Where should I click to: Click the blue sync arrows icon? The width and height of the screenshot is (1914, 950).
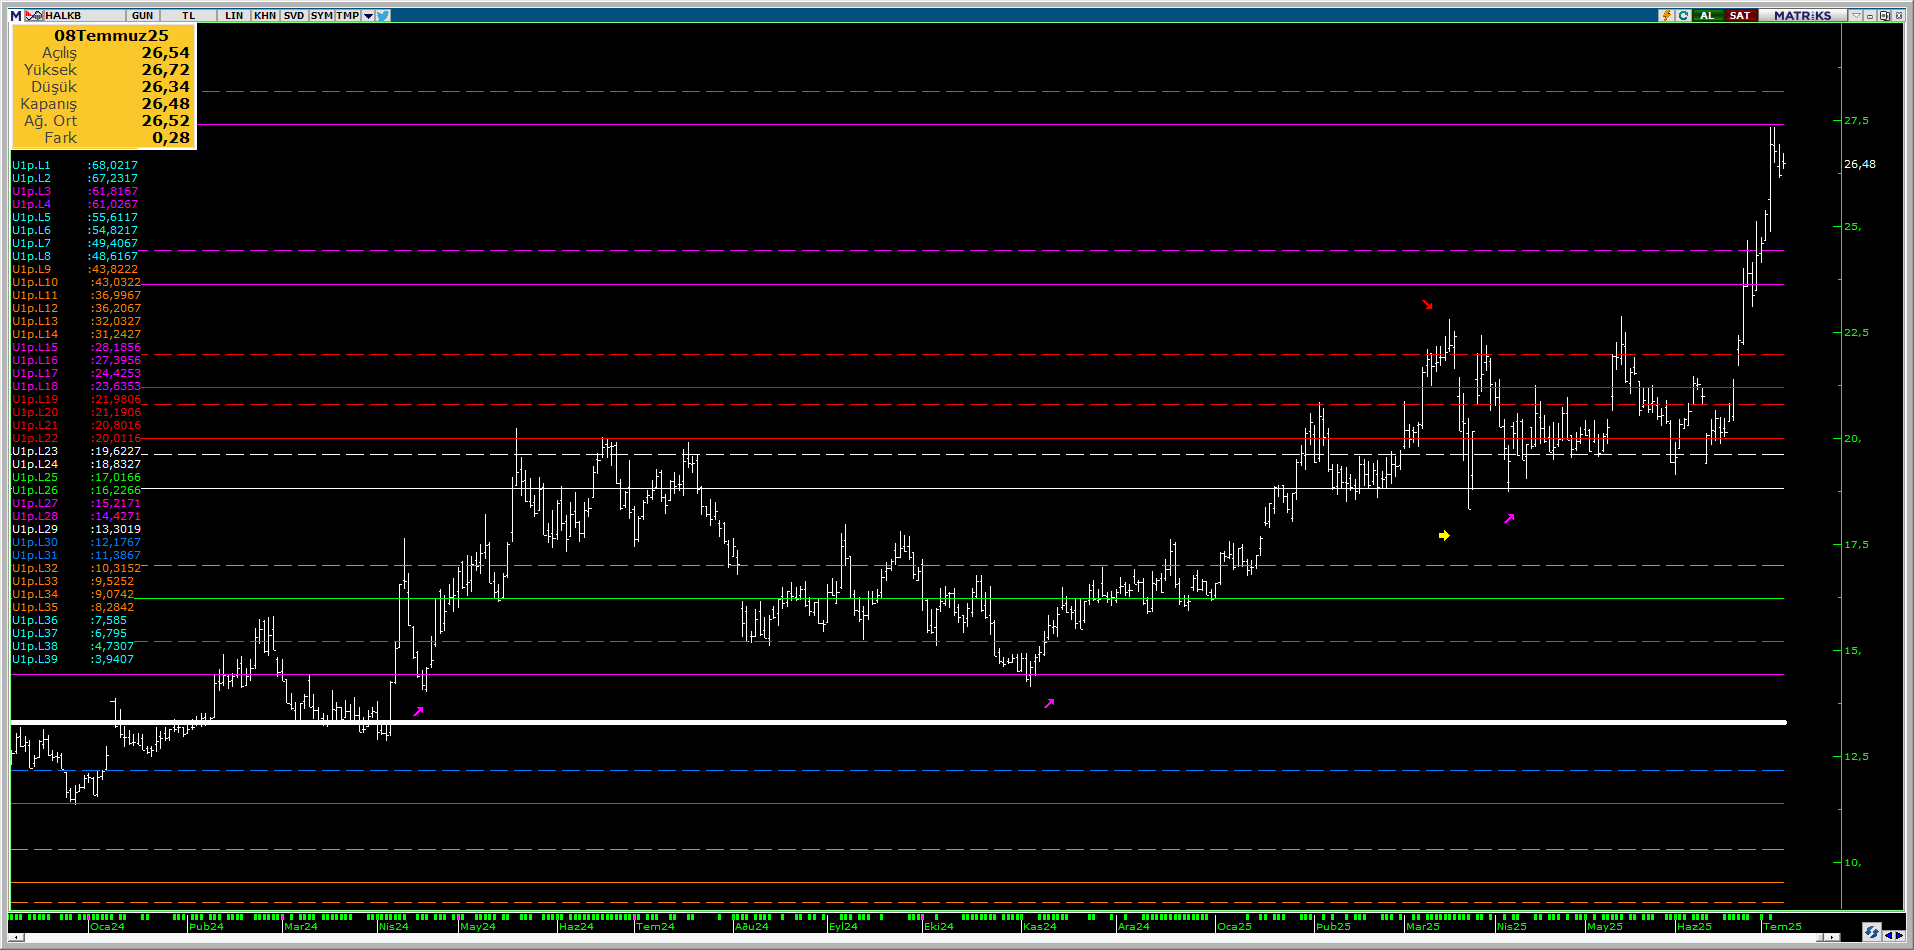click(1871, 932)
